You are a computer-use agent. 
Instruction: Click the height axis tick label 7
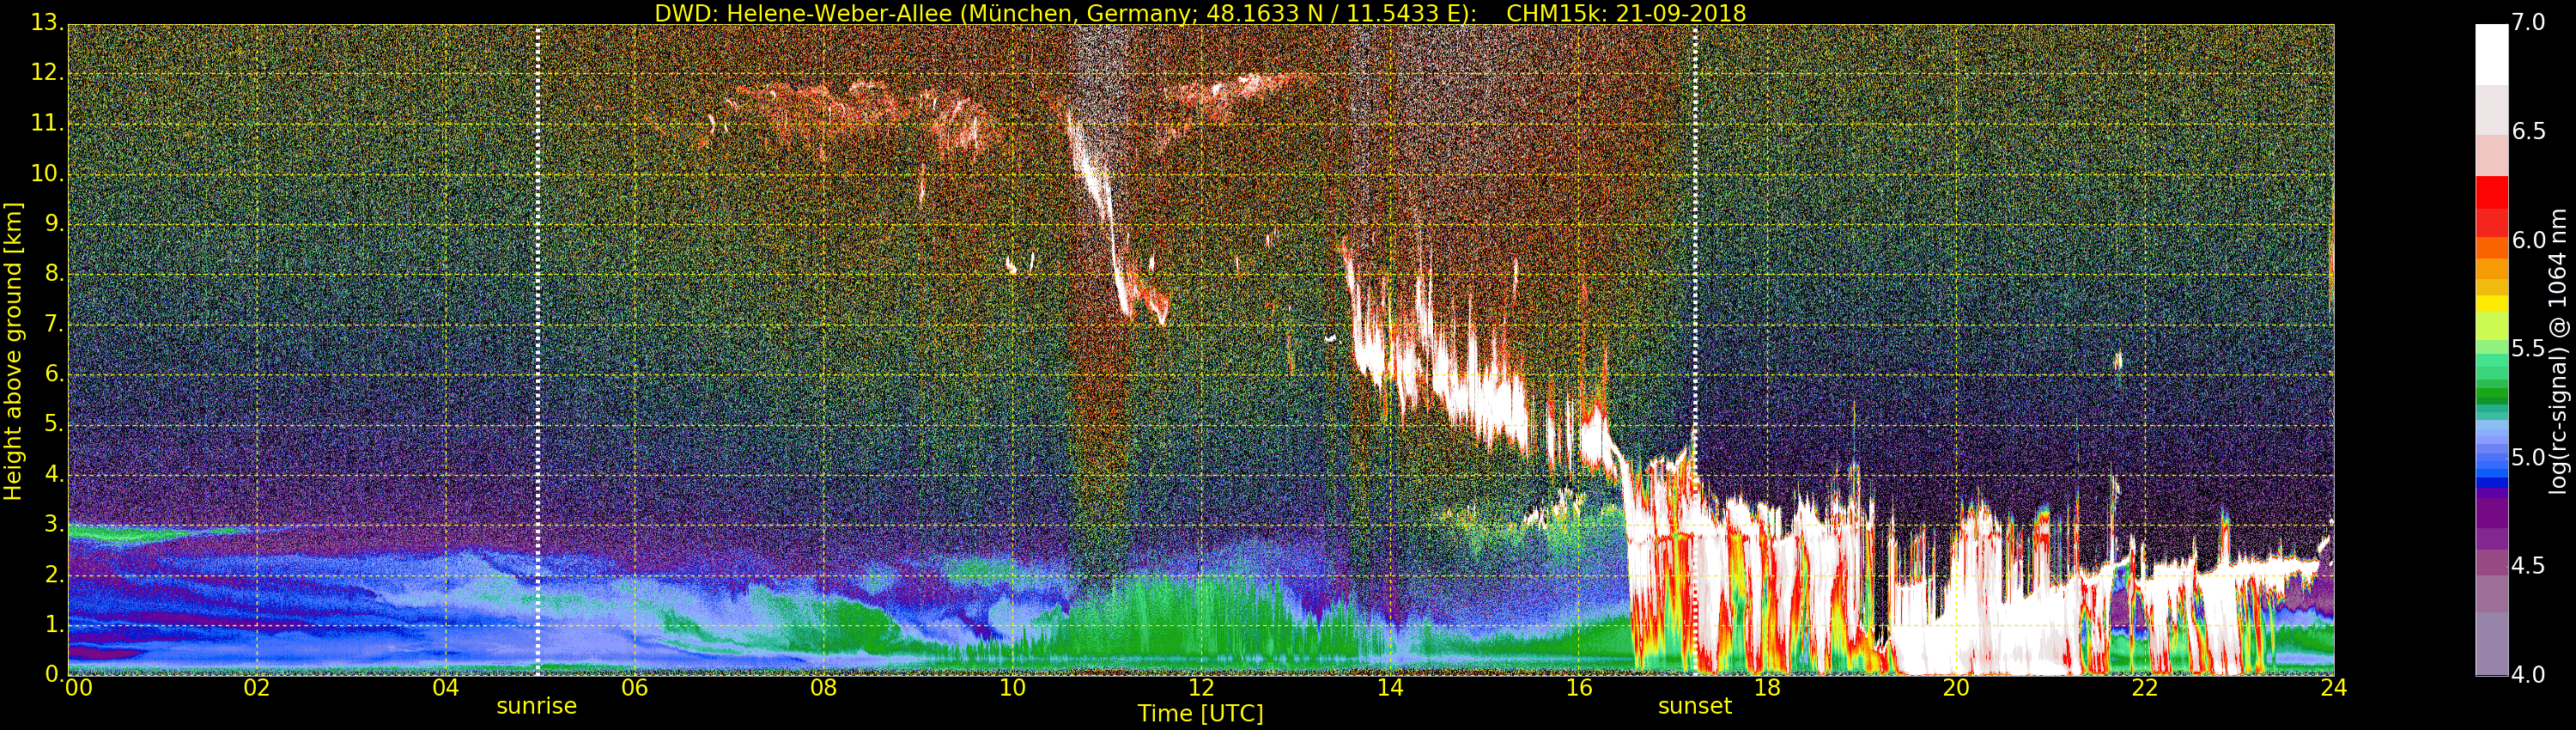pyautogui.click(x=54, y=324)
